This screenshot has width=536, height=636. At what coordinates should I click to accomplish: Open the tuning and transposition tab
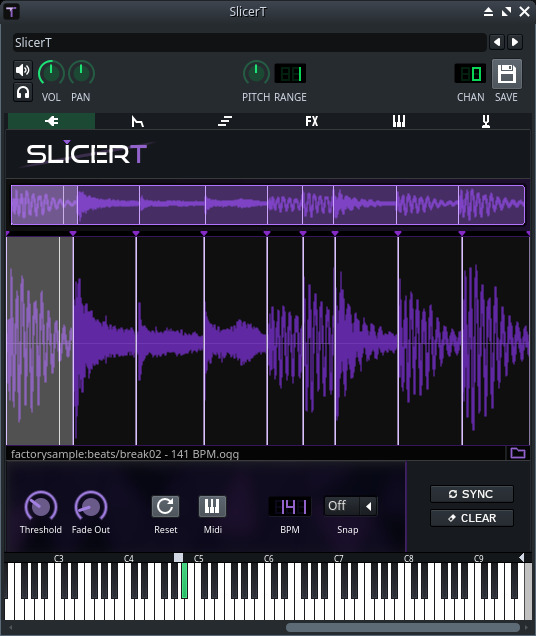click(x=486, y=121)
